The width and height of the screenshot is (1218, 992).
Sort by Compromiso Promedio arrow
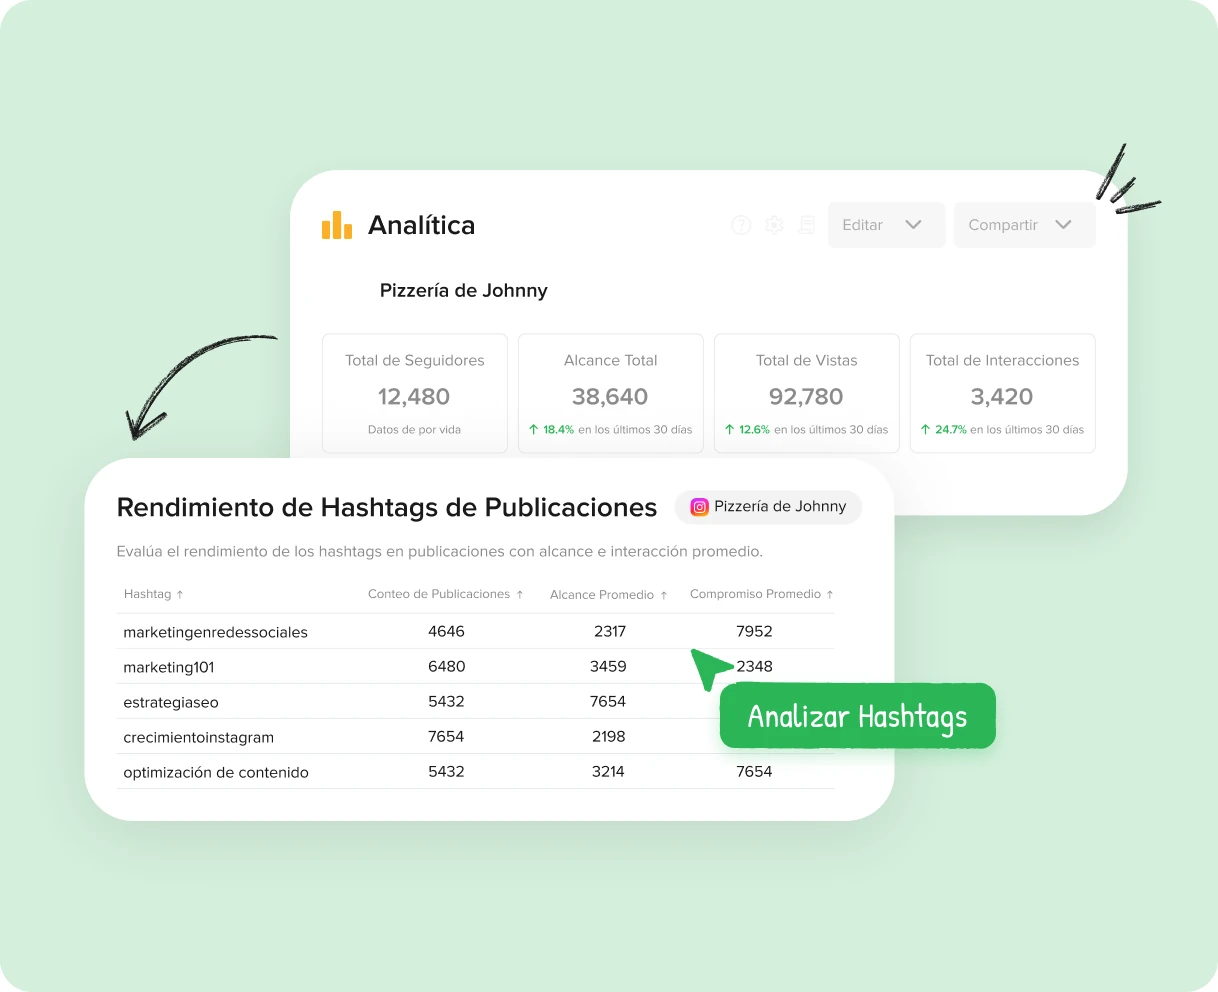[x=830, y=594]
